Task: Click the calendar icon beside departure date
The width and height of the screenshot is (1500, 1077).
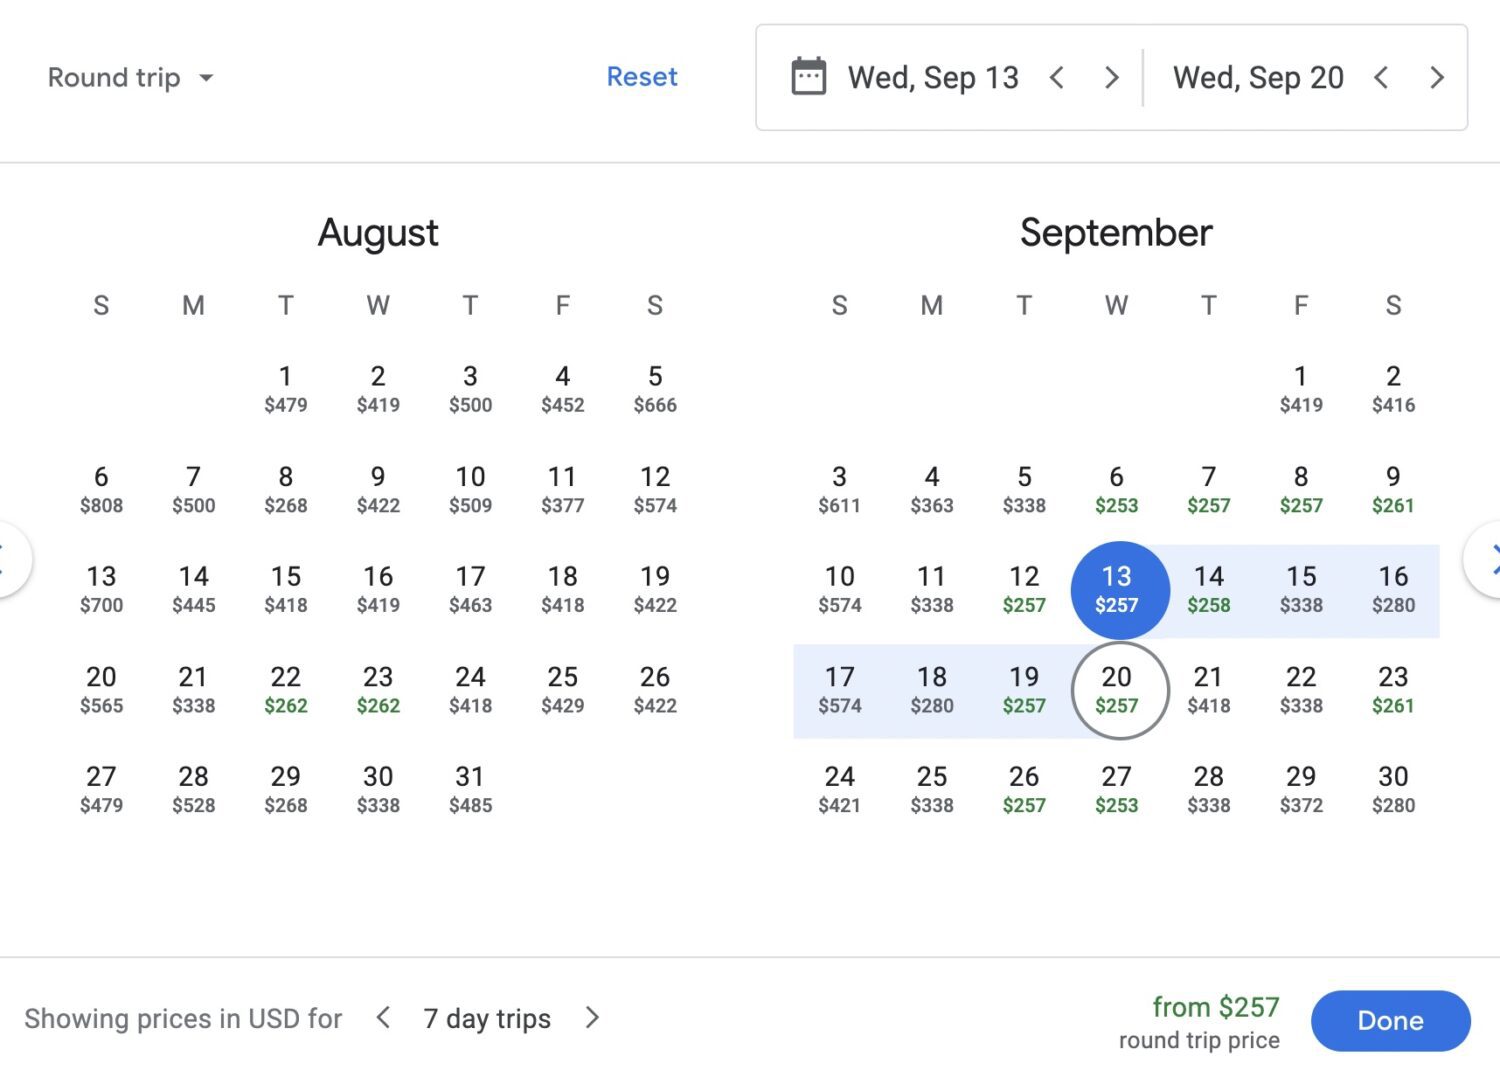Action: (x=808, y=76)
